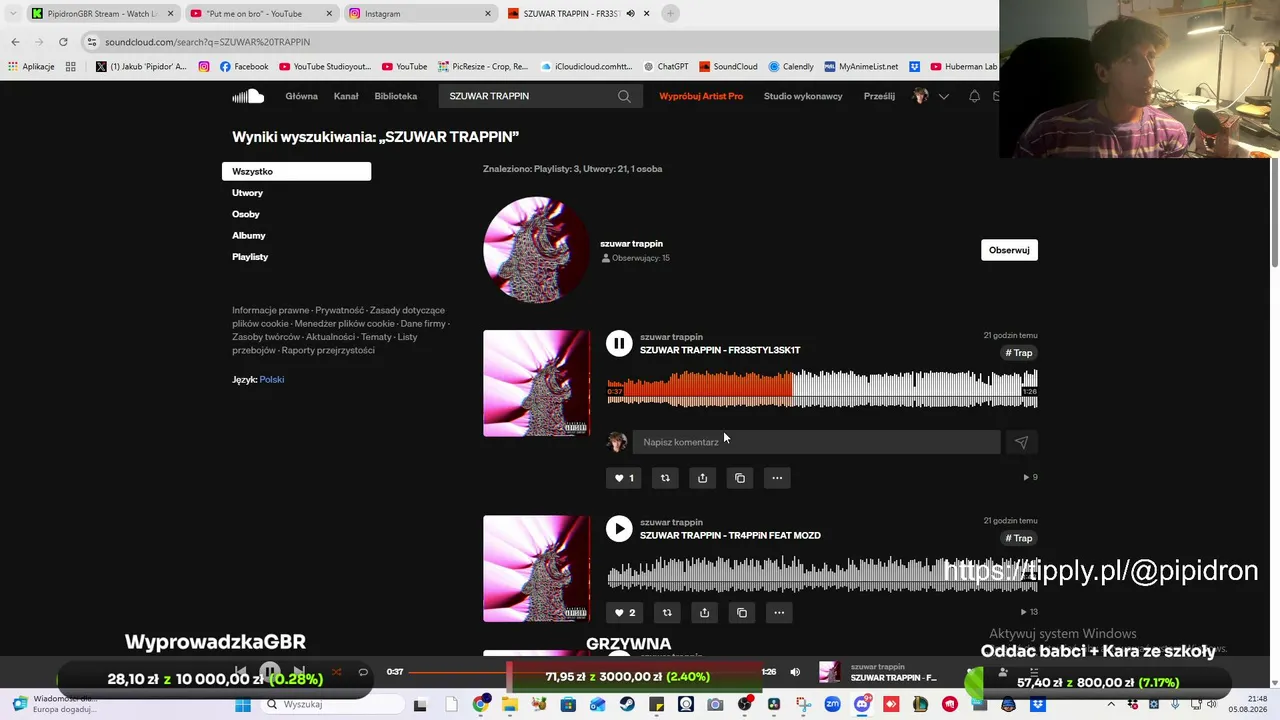1280x720 pixels.
Task: Expand the user profile avatar menu
Action: pyautogui.click(x=930, y=96)
